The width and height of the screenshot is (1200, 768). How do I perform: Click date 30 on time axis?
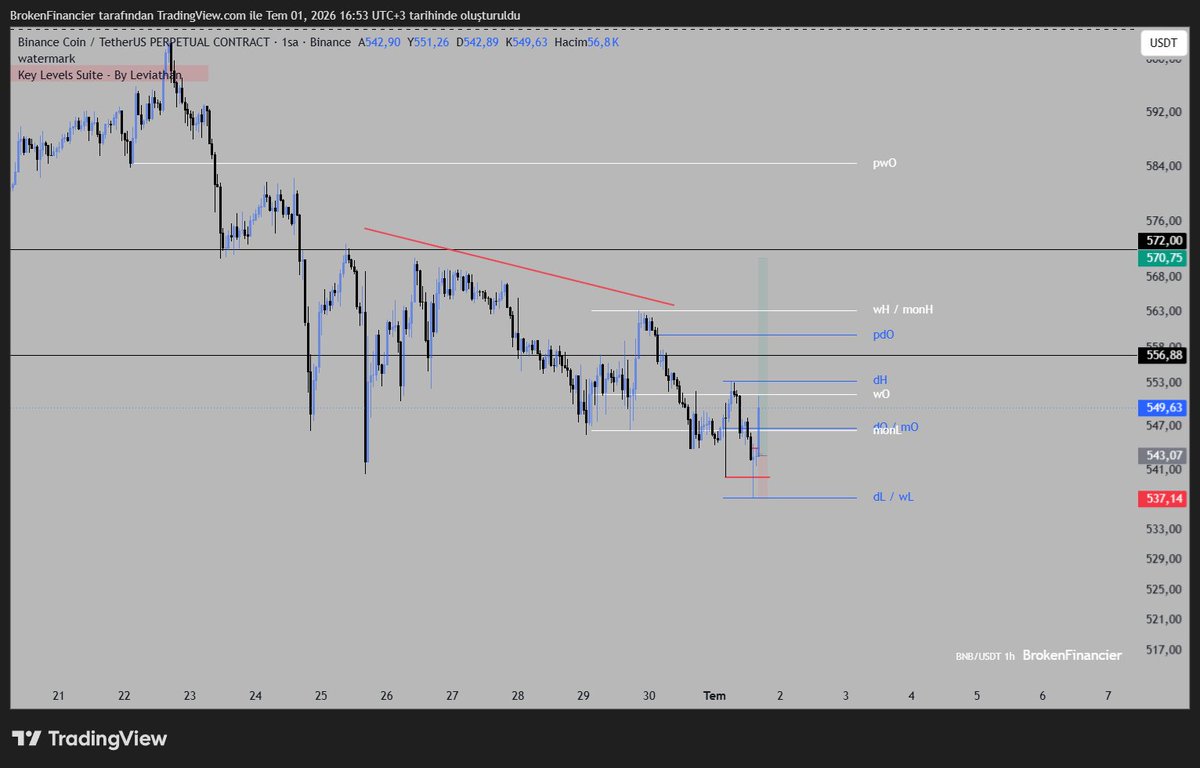[649, 695]
